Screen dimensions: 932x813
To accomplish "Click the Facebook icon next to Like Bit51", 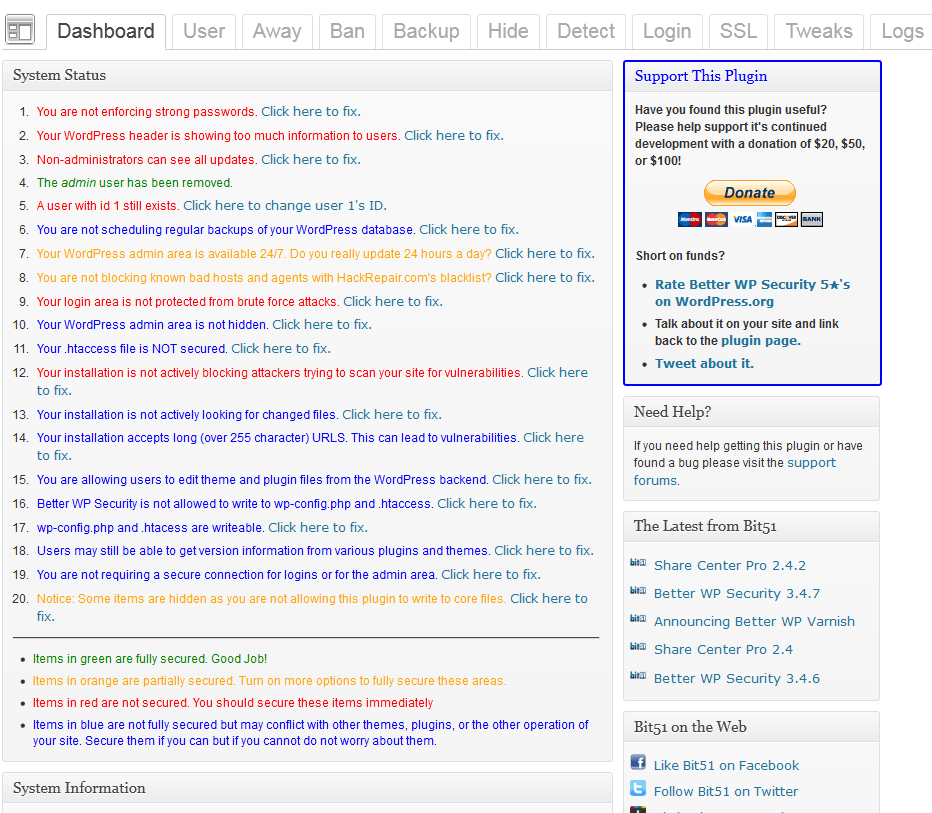I will click(638, 762).
